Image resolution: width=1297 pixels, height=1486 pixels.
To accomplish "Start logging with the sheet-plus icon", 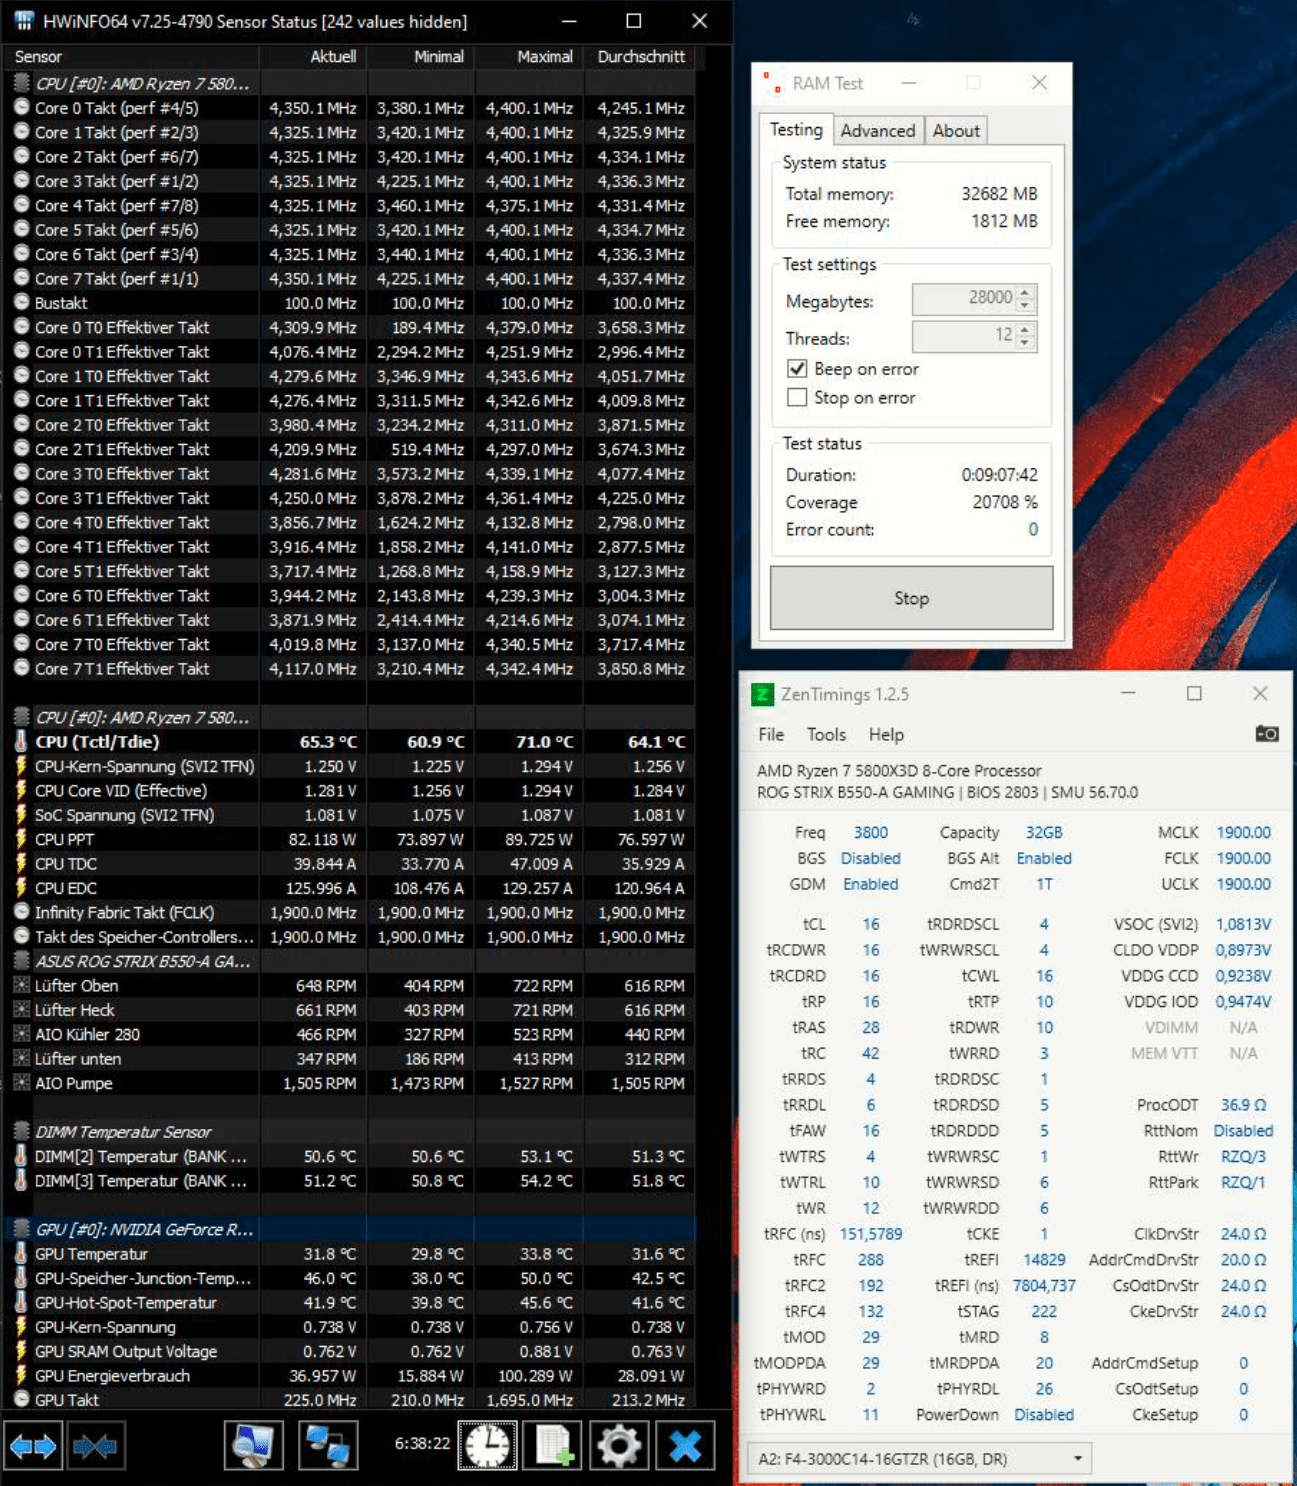I will click(x=553, y=1446).
